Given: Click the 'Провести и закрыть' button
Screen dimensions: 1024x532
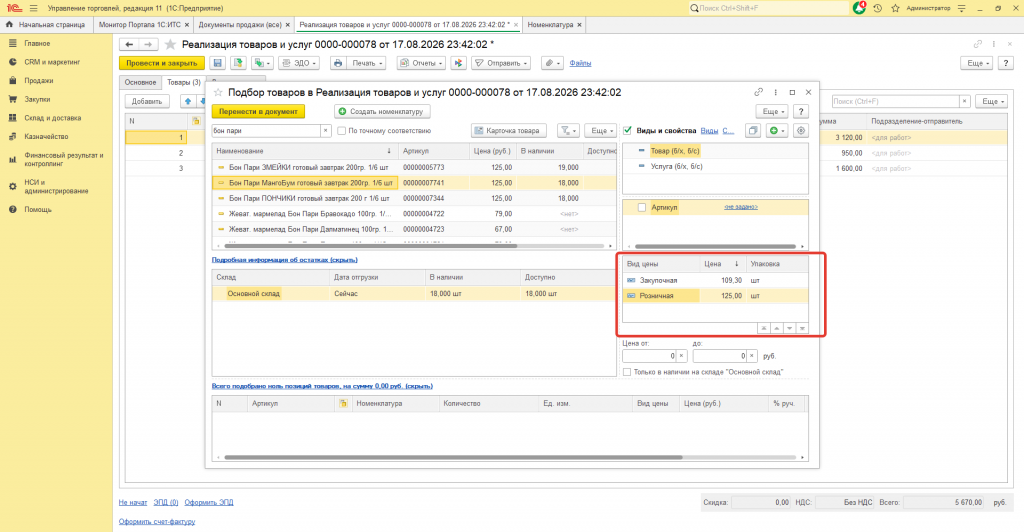Looking at the screenshot, I should pos(161,63).
